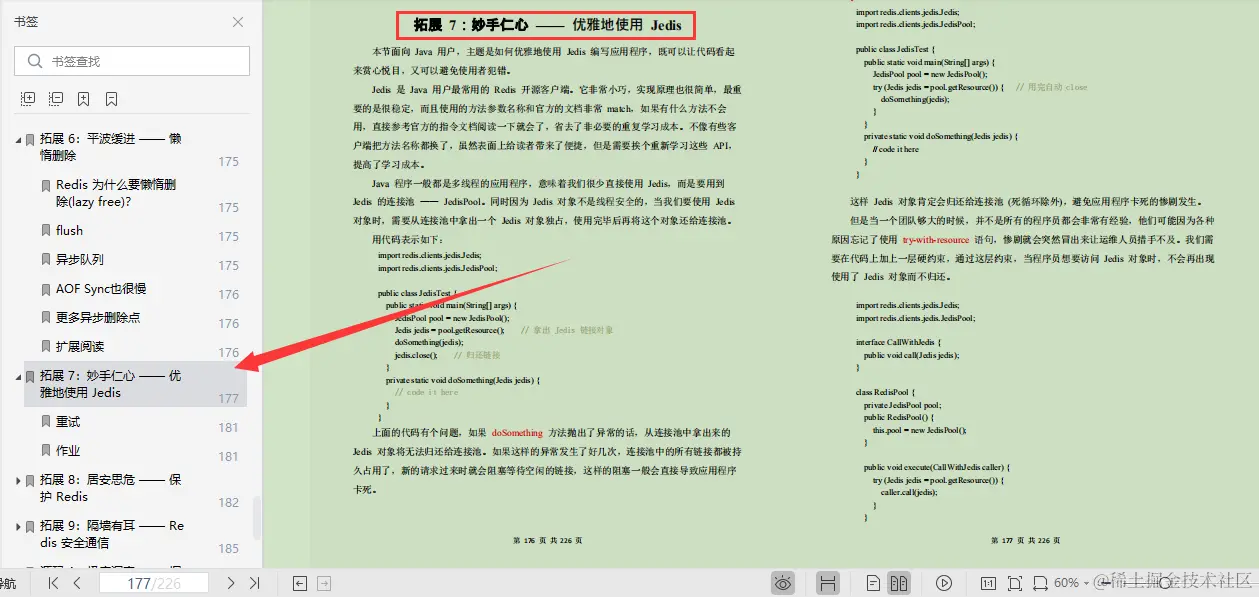This screenshot has height=597, width=1259.
Task: Toggle the collapse-all bookmarks control
Action: (55, 97)
